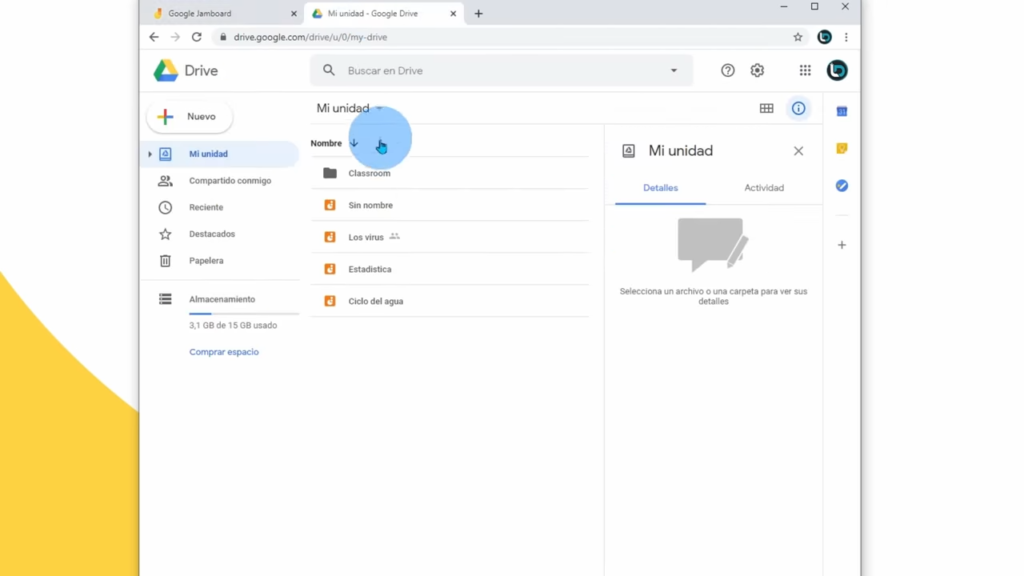
Task: Close the Google Jamboard tab
Action: pyautogui.click(x=294, y=13)
